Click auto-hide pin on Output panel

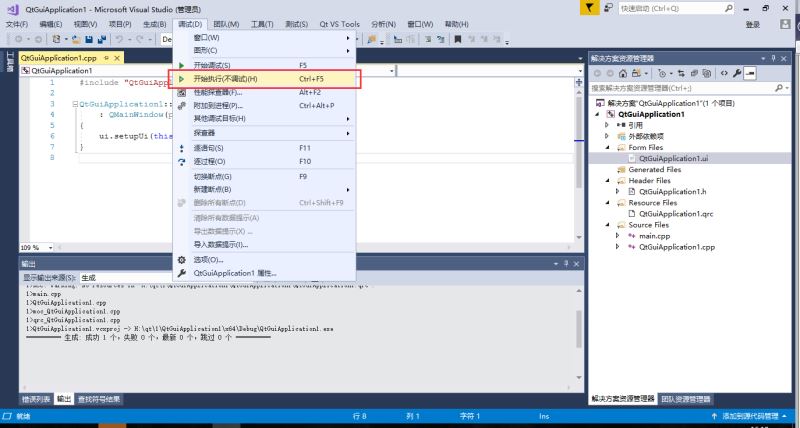point(566,264)
